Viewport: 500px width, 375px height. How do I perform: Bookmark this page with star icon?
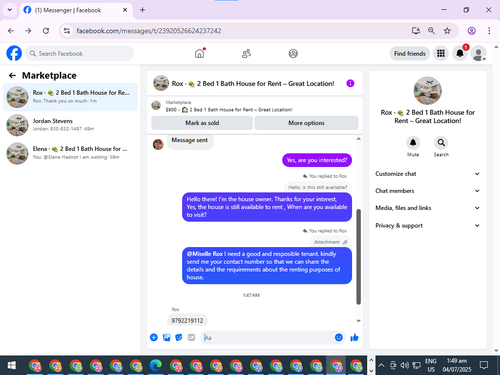pyautogui.click(x=447, y=31)
